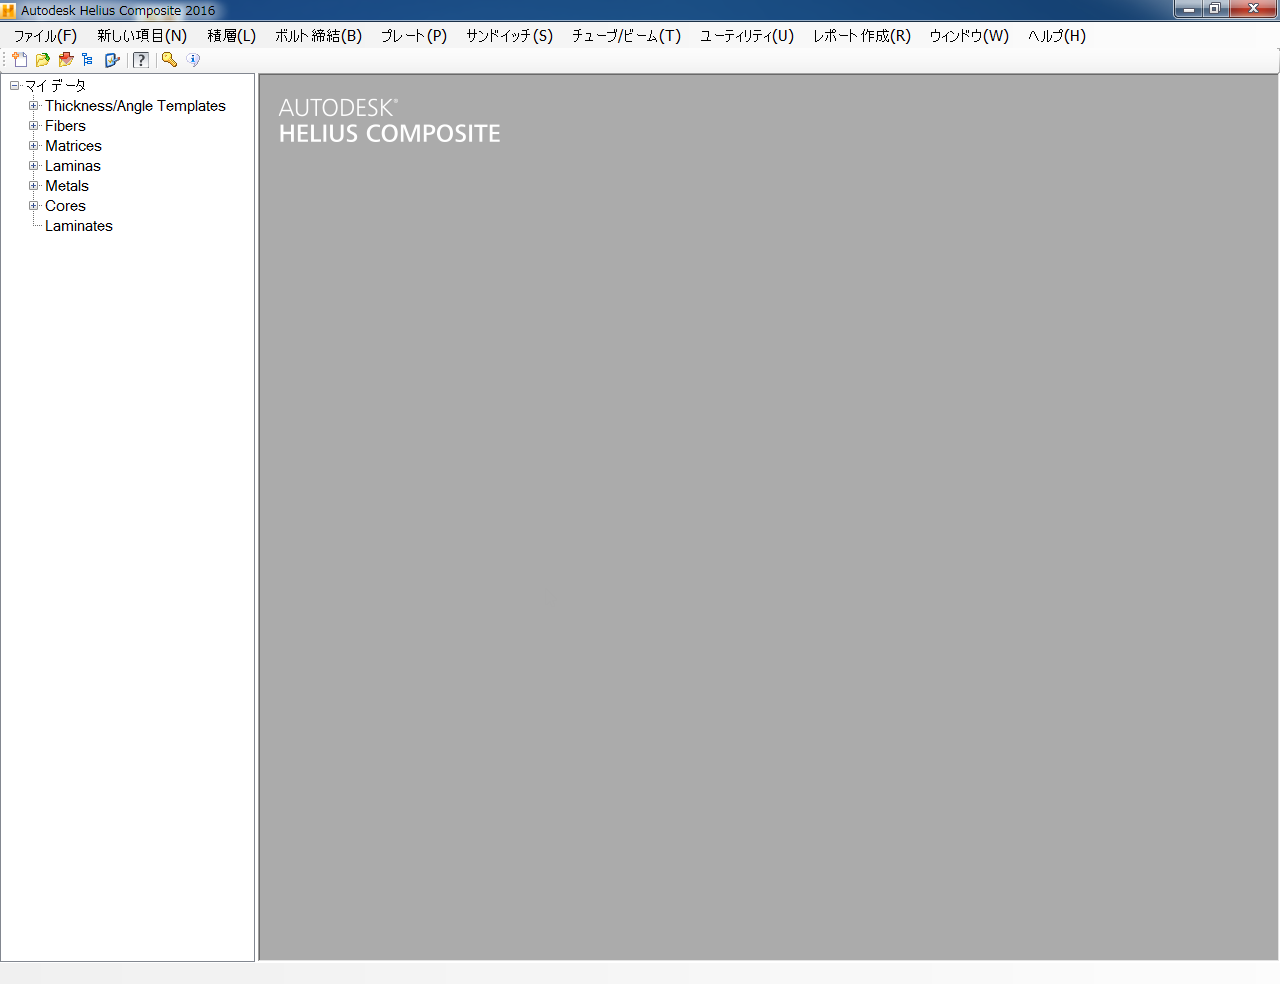
Task: Click the info speech bubble icon
Action: pyautogui.click(x=193, y=60)
